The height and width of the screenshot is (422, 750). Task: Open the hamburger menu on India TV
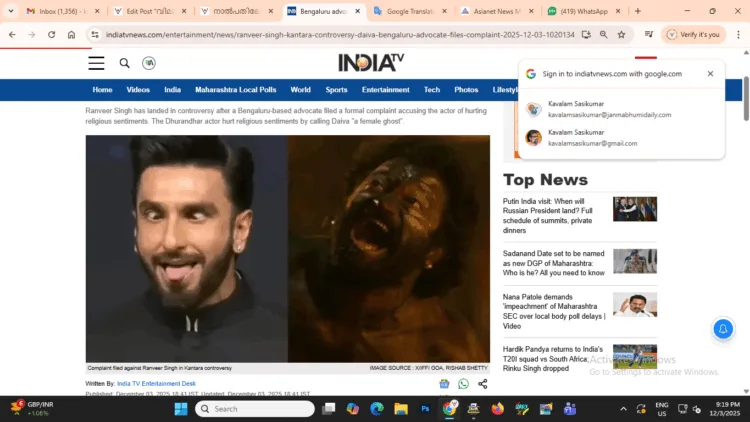pyautogui.click(x=96, y=63)
